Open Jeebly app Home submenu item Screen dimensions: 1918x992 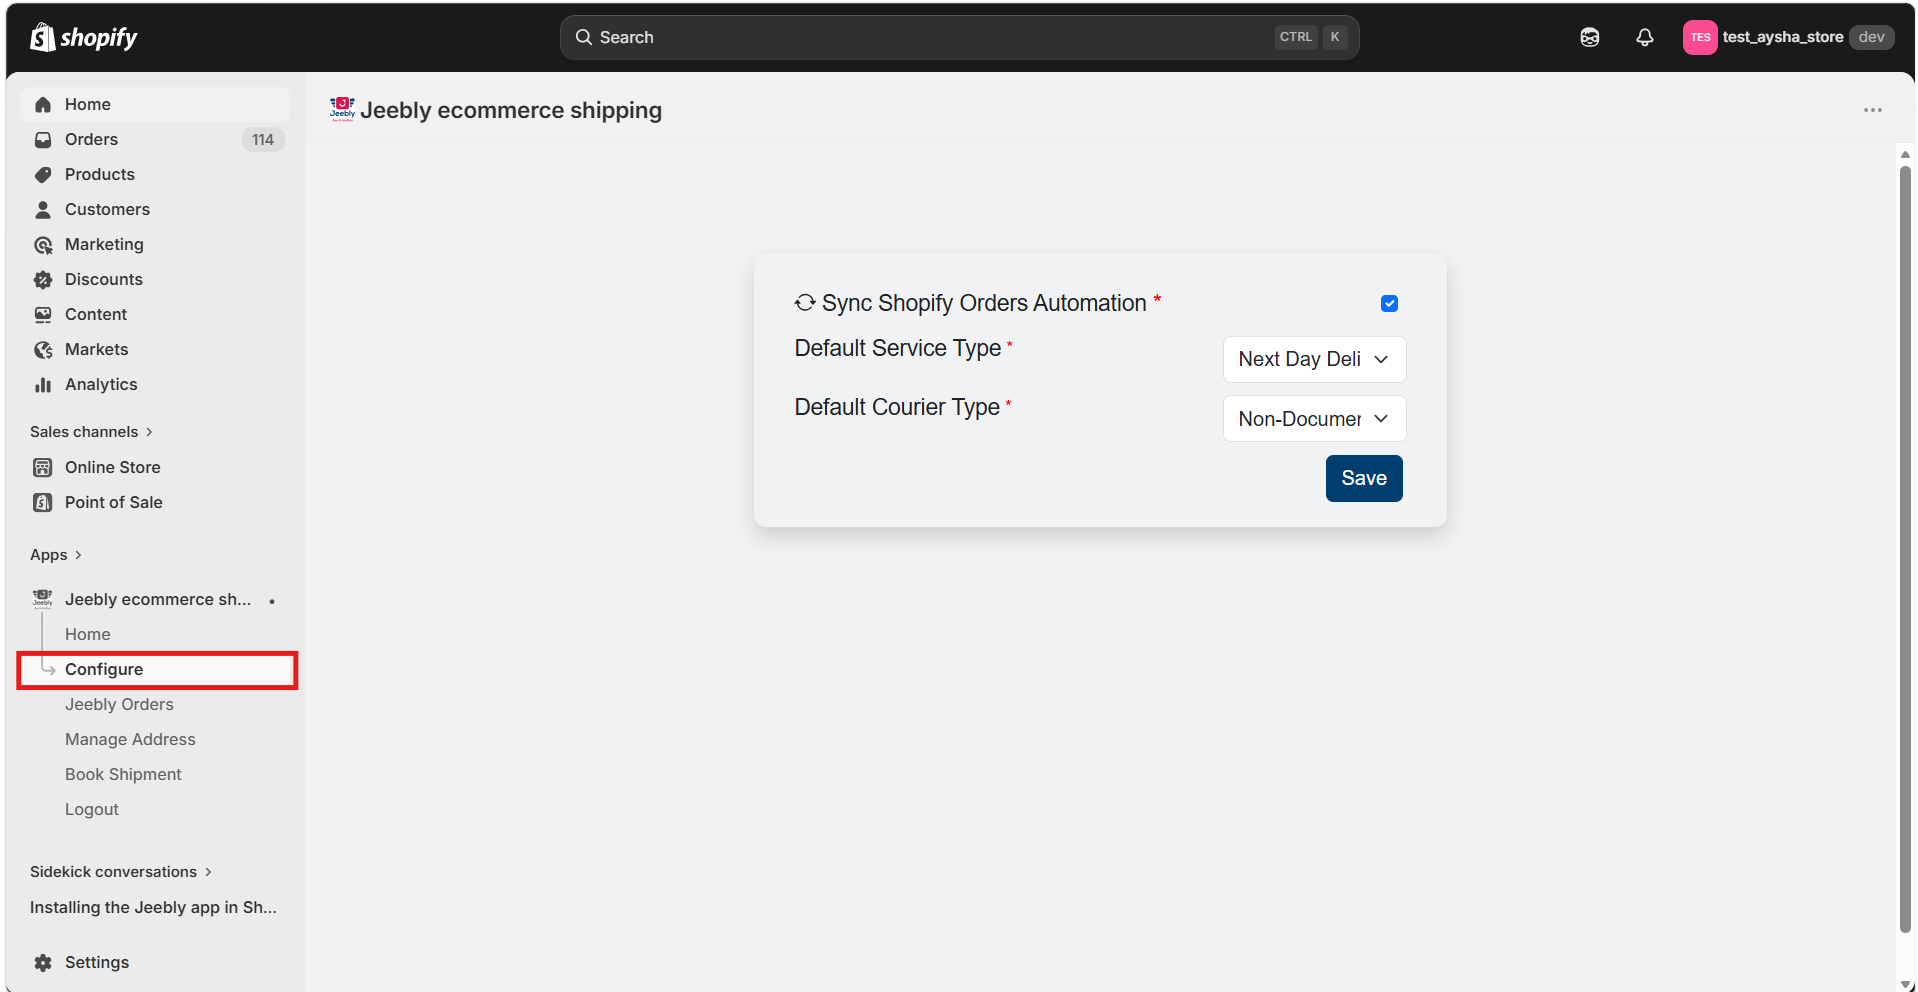[87, 634]
